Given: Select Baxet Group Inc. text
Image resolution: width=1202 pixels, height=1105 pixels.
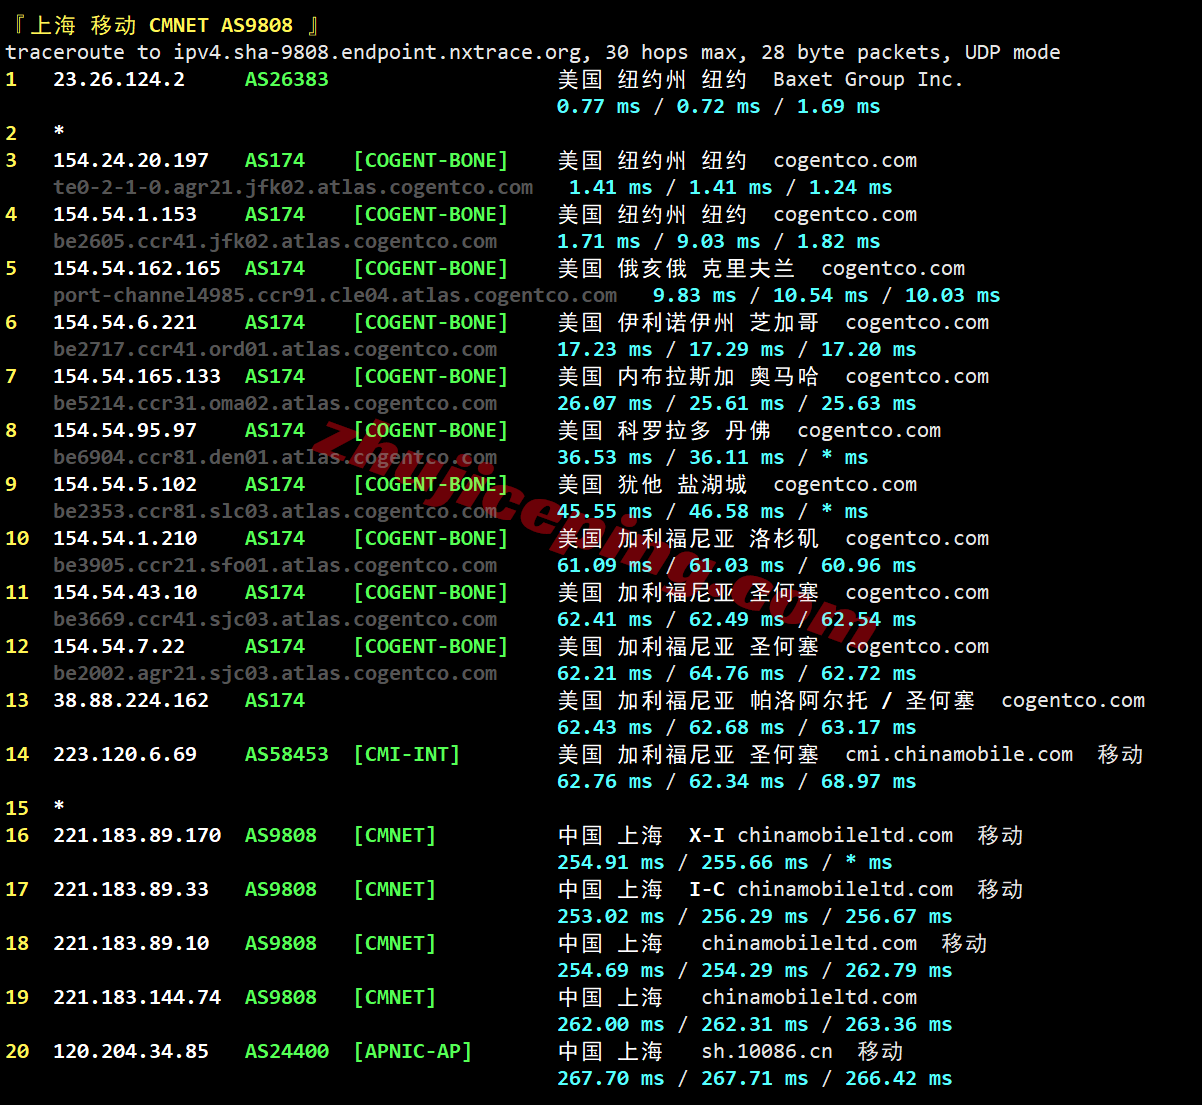Looking at the screenshot, I should [868, 79].
